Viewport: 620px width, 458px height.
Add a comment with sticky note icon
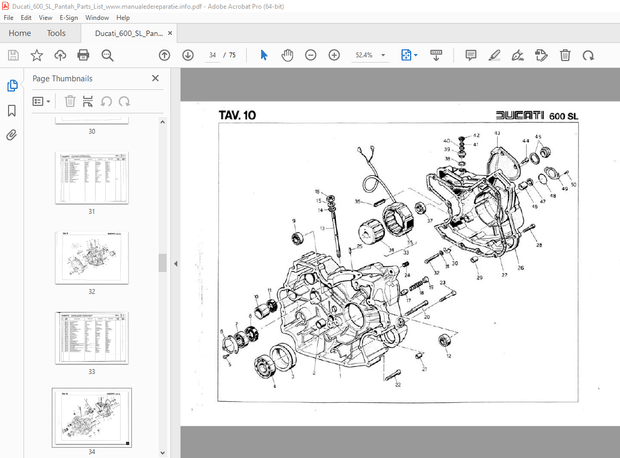471,55
